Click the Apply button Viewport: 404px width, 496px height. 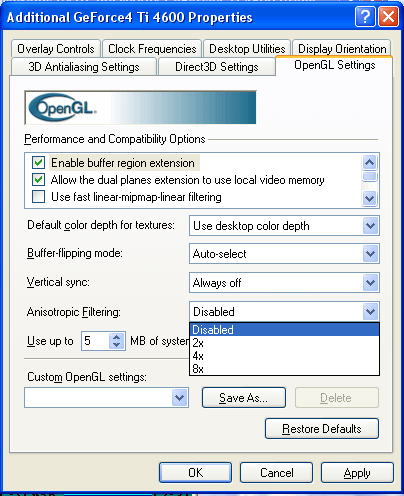click(357, 472)
